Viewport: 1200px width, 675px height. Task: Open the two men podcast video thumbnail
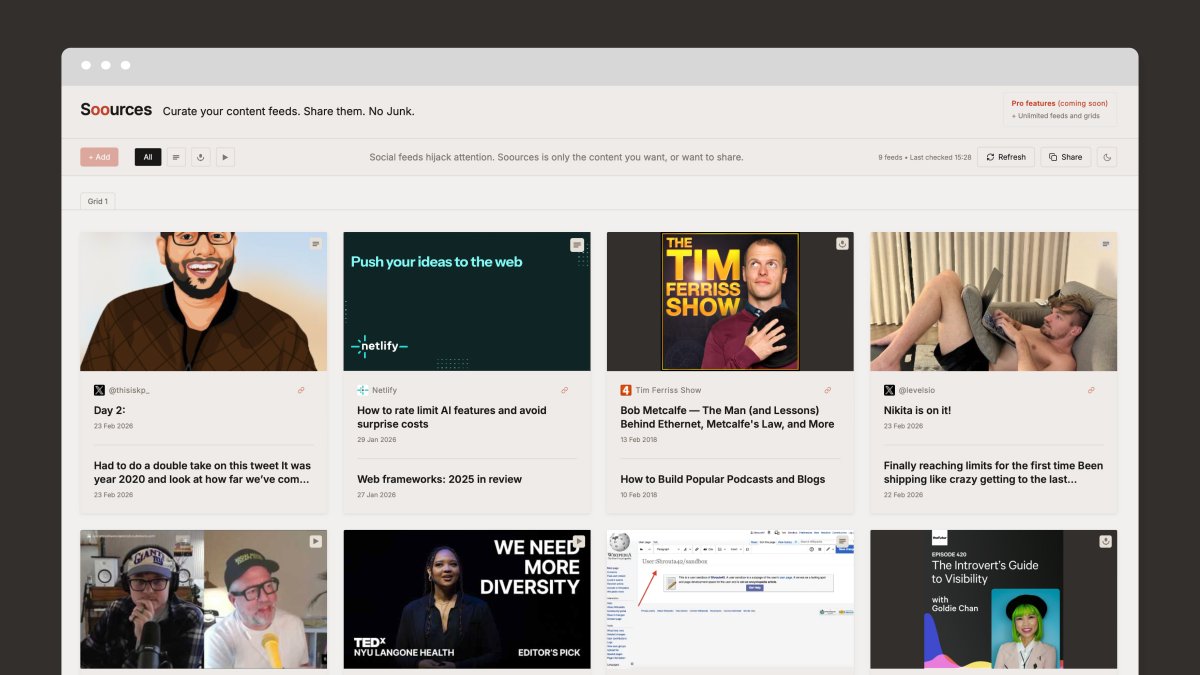204,599
